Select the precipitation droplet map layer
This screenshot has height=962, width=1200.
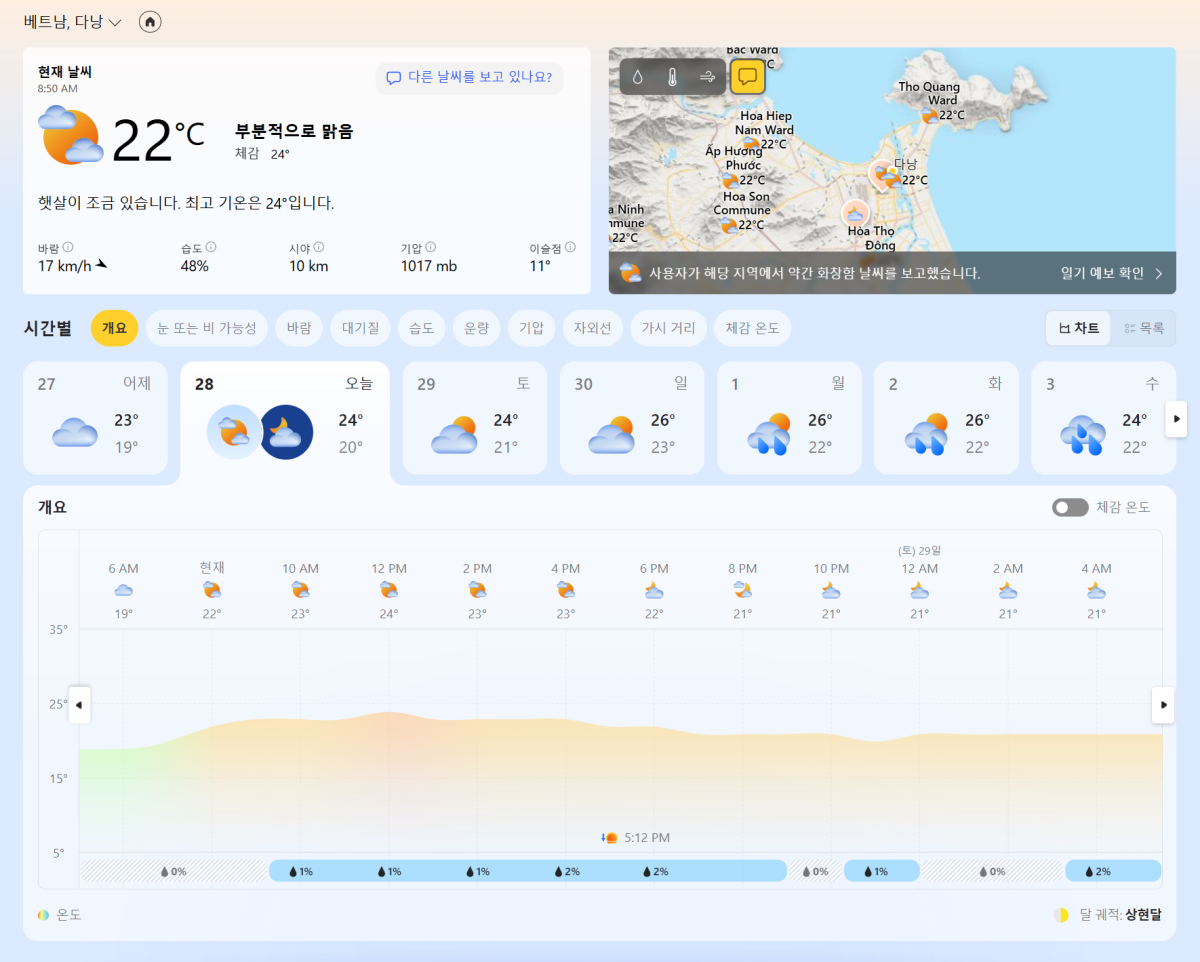click(638, 77)
